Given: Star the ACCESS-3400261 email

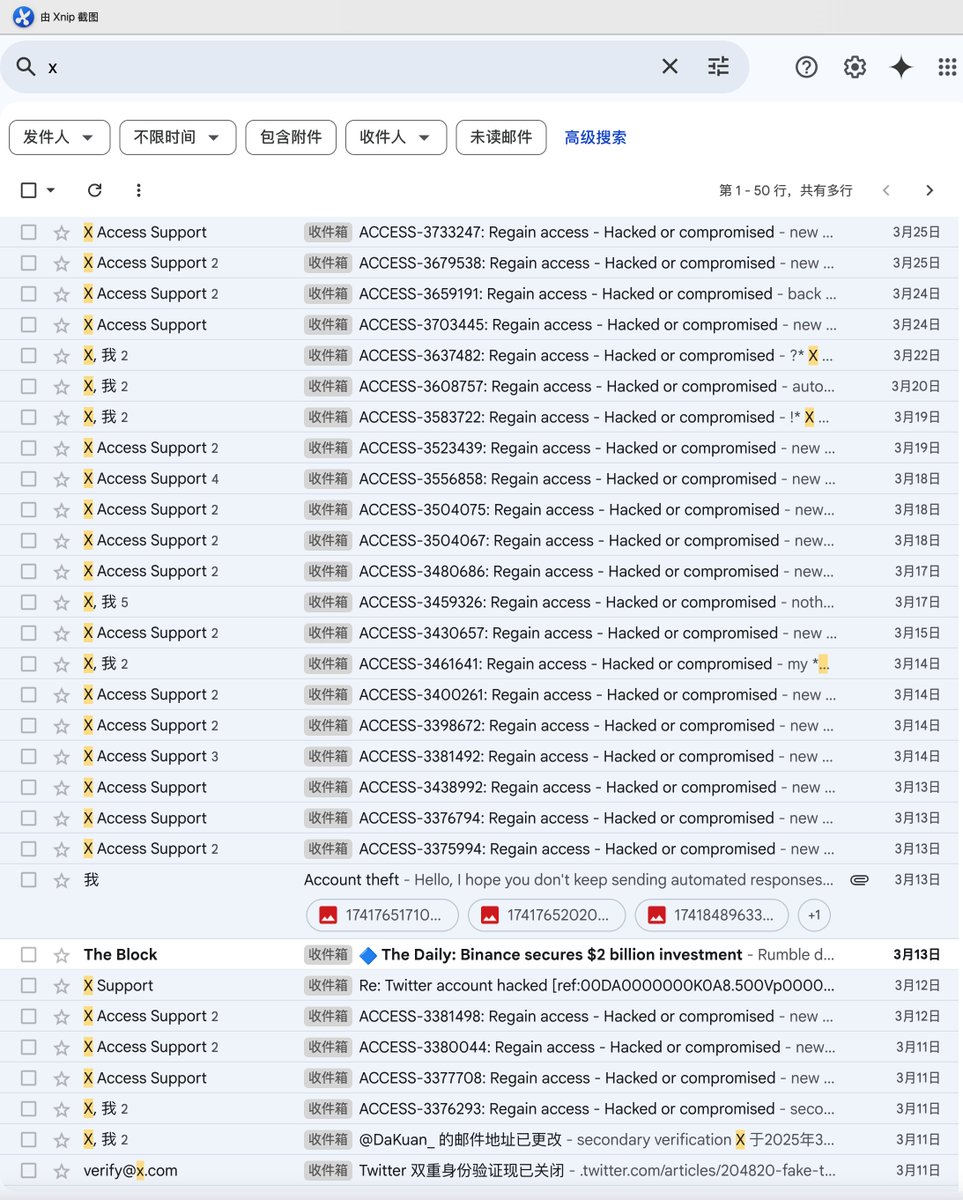Looking at the screenshot, I should click(62, 695).
